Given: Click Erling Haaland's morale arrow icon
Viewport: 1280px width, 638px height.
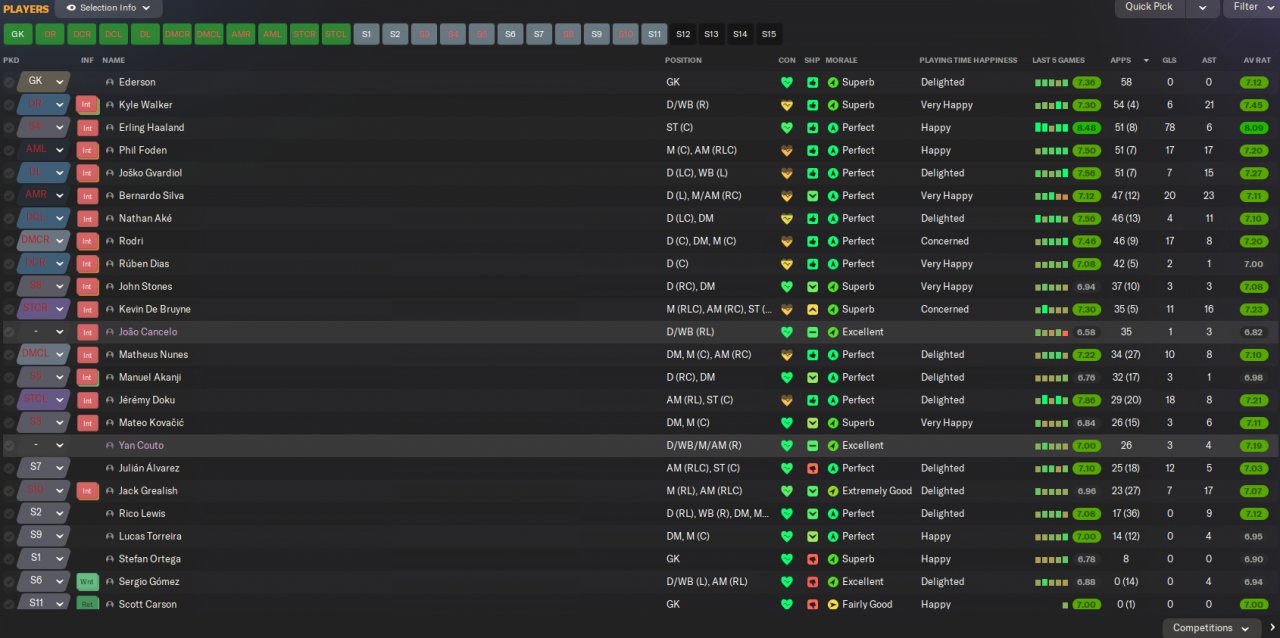Looking at the screenshot, I should click(x=833, y=128).
